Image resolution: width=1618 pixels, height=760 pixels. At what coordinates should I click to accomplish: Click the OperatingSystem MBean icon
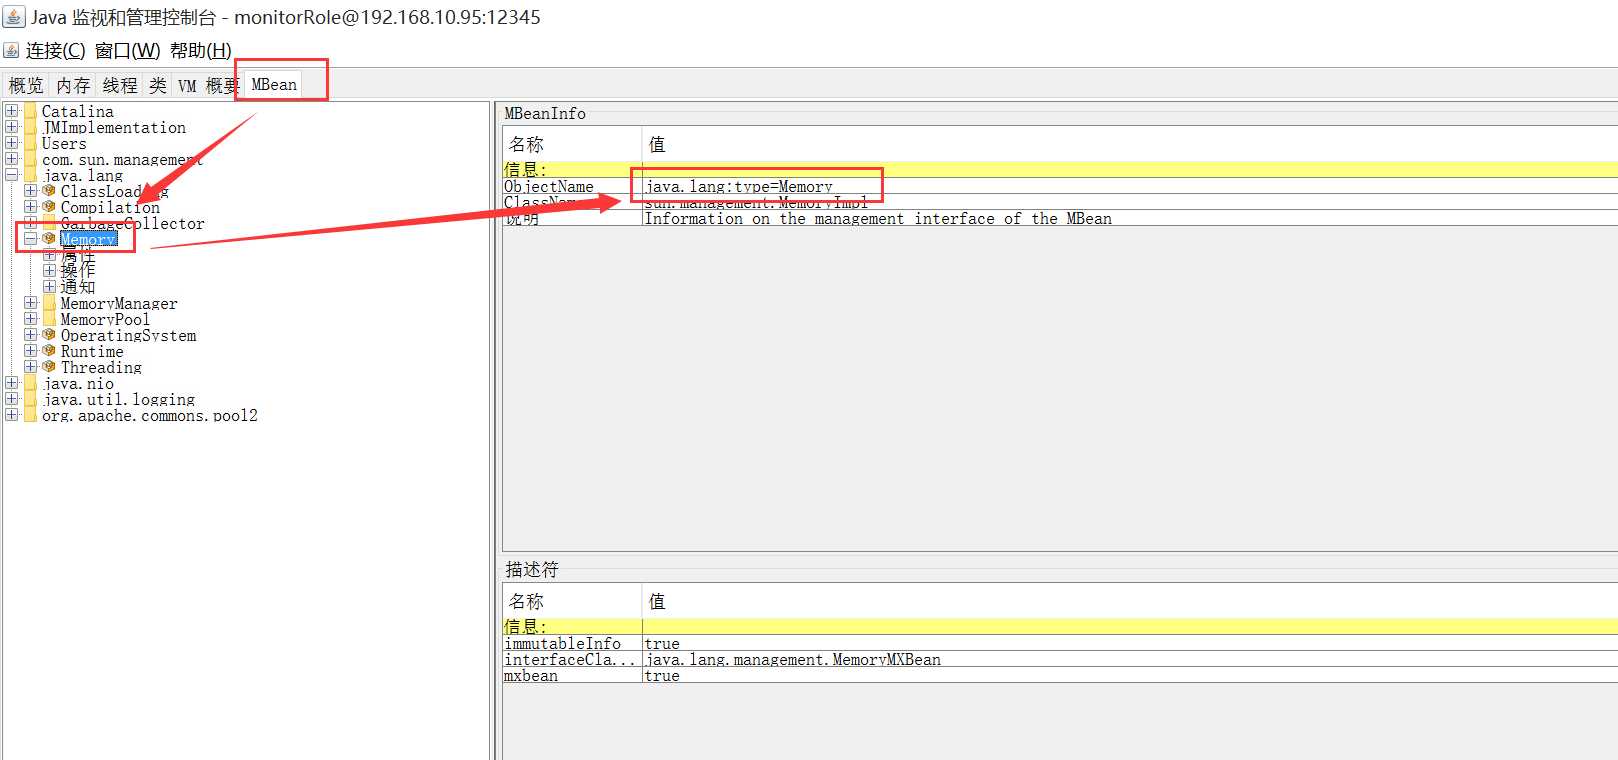tap(49, 335)
